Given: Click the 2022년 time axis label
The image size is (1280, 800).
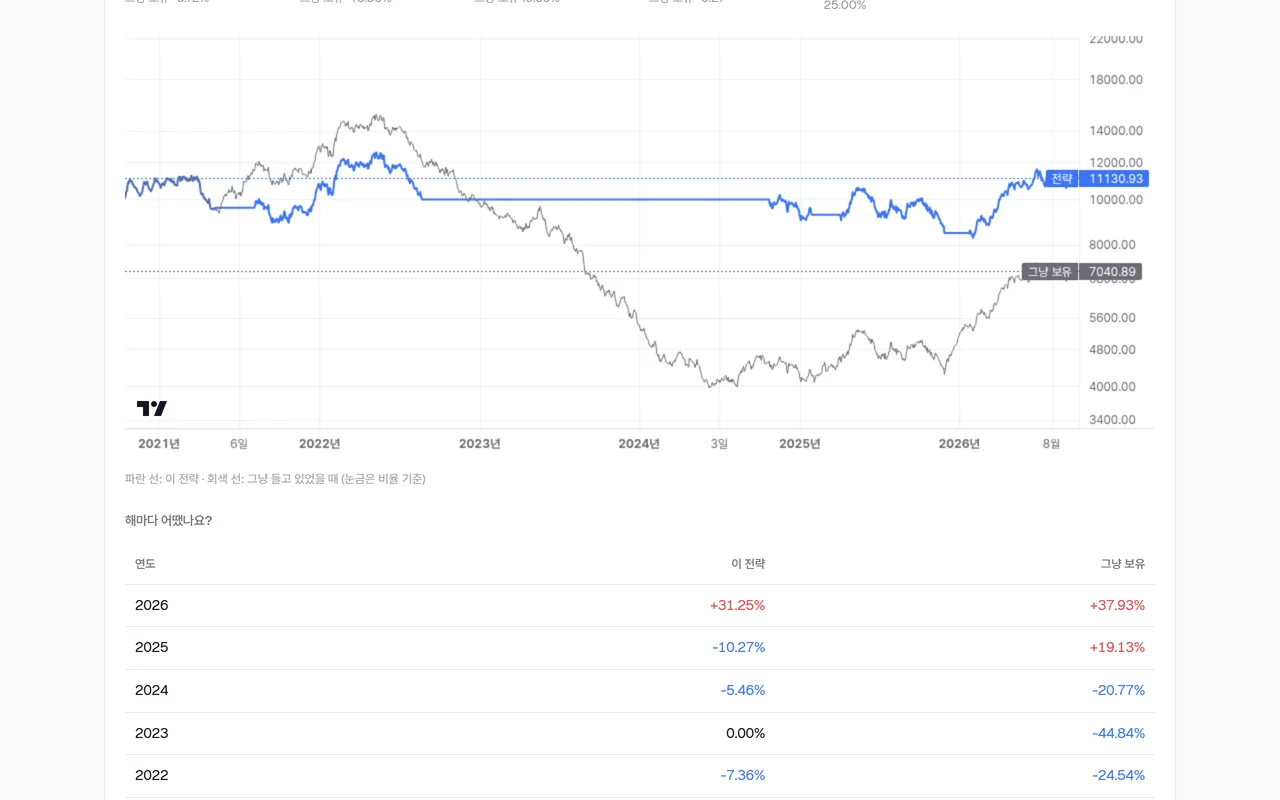Looking at the screenshot, I should coord(319,444).
